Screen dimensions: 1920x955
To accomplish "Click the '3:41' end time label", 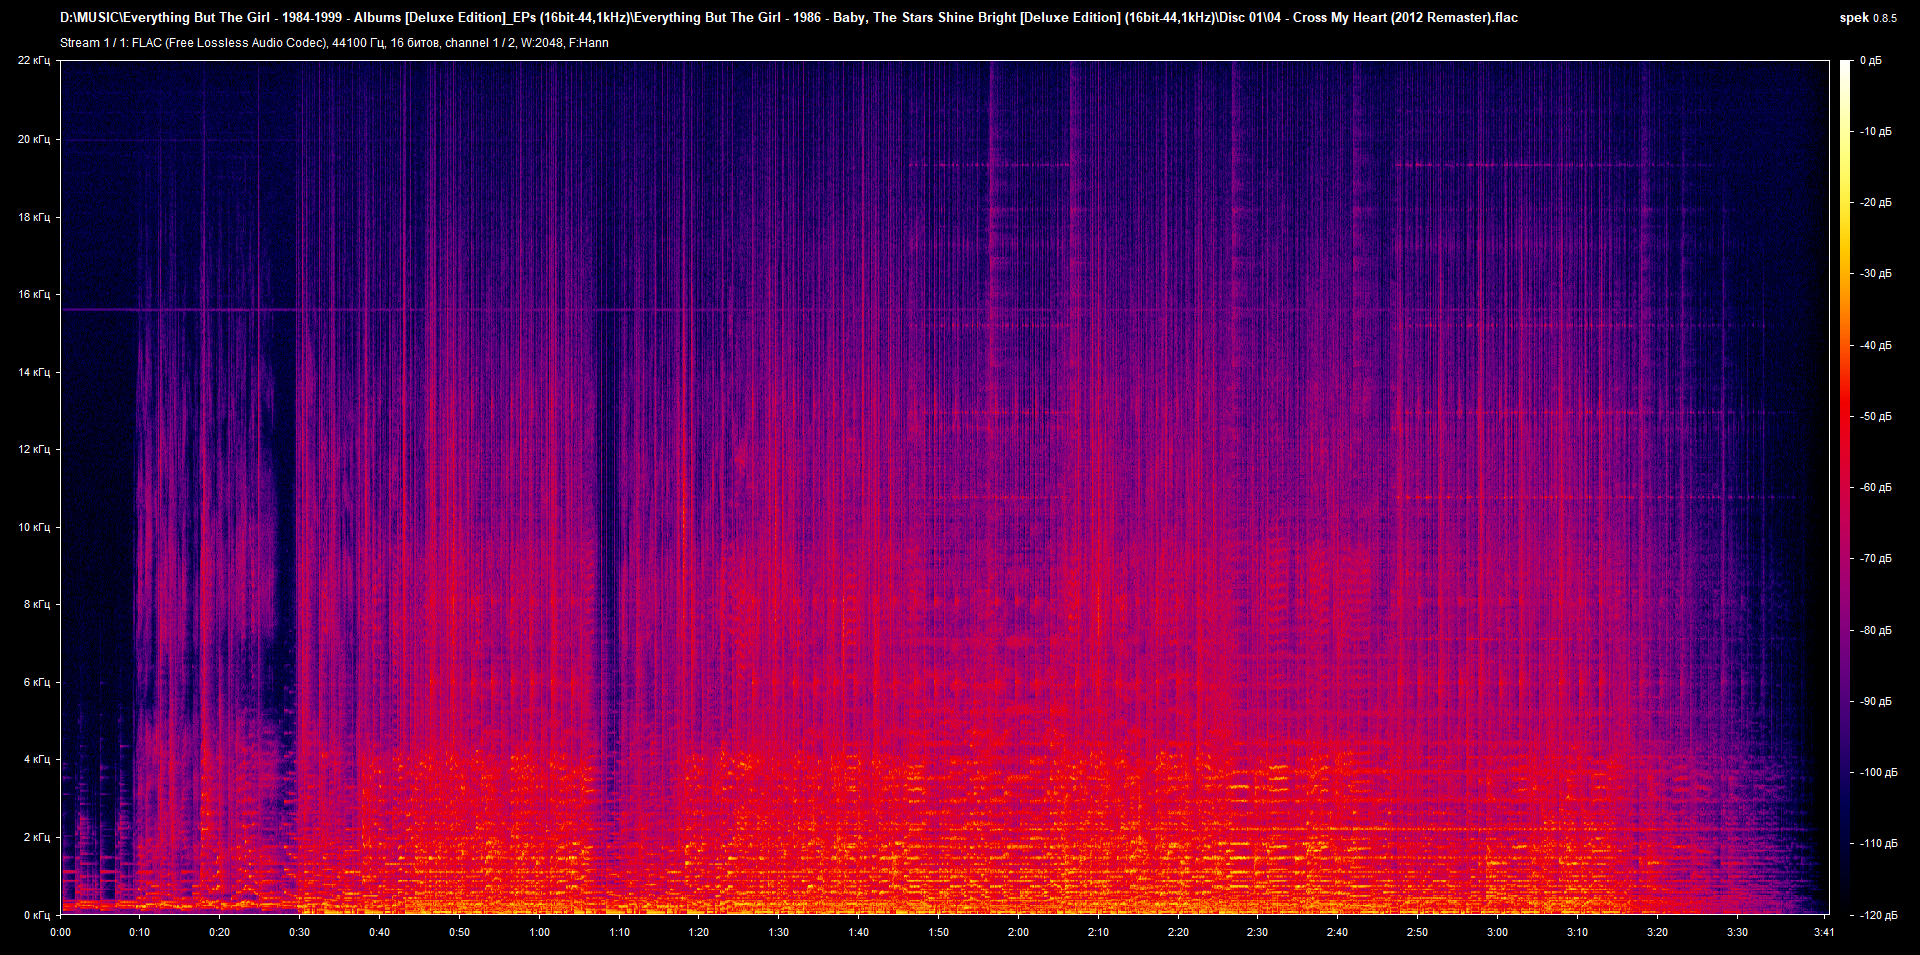I will pyautogui.click(x=1824, y=932).
